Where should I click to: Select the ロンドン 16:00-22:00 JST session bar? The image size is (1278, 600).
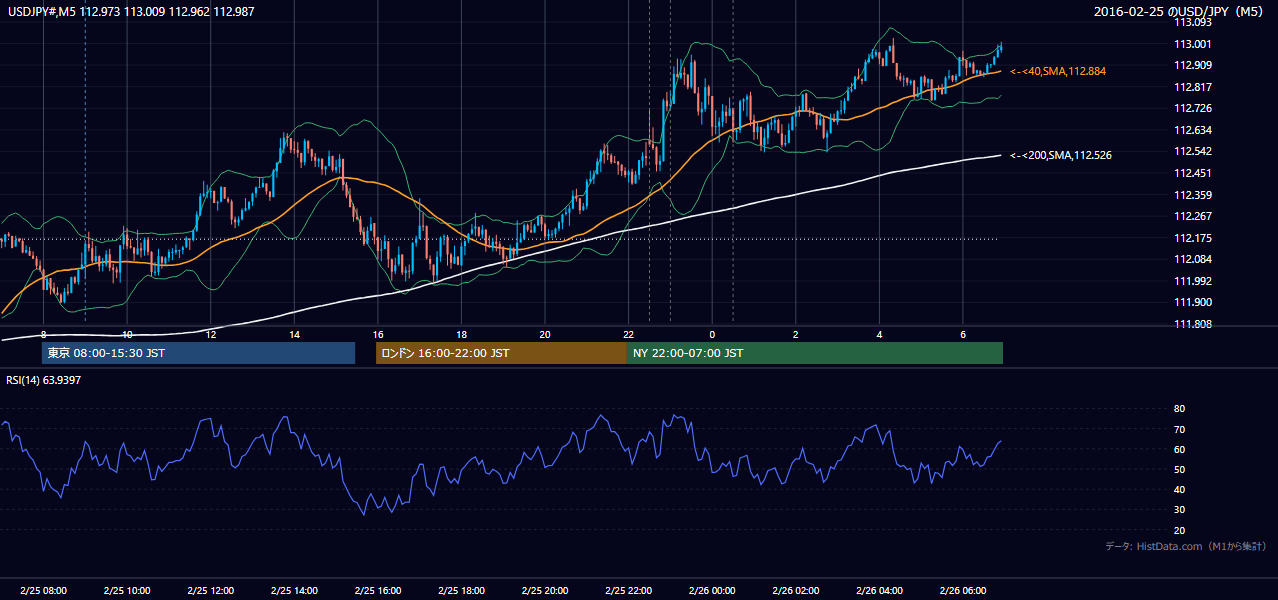tap(501, 353)
